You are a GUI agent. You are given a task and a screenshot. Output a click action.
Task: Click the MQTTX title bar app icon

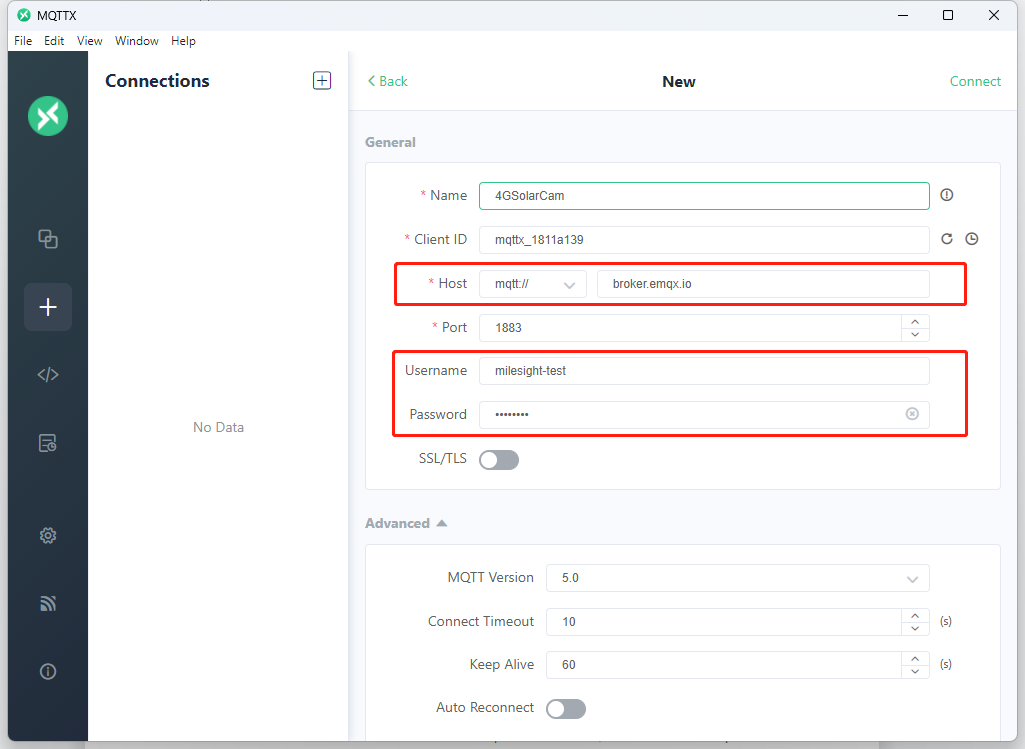click(x=24, y=15)
